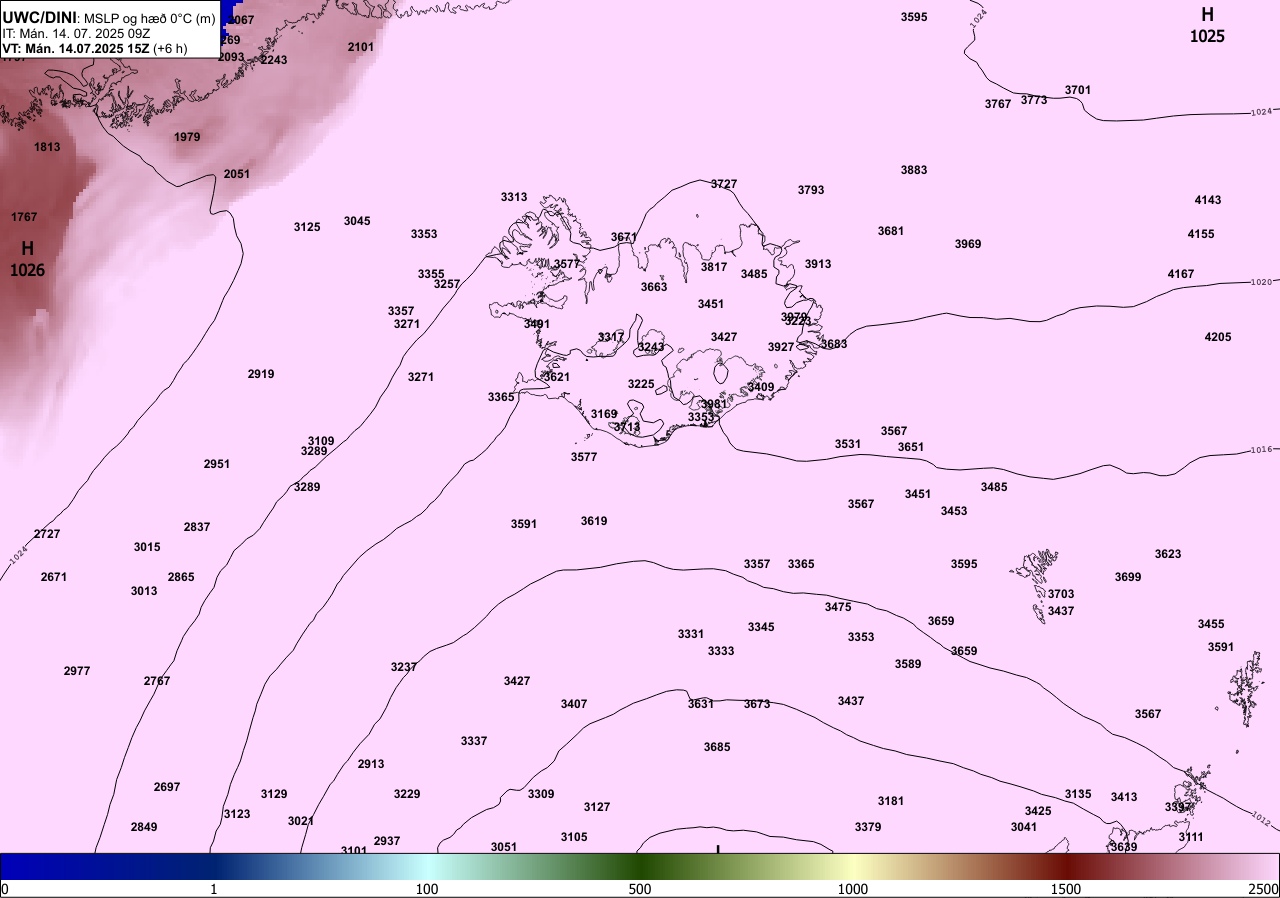Click the title text "UWC/DINI: MSLP og hæð 0°C (m)"

(108, 18)
